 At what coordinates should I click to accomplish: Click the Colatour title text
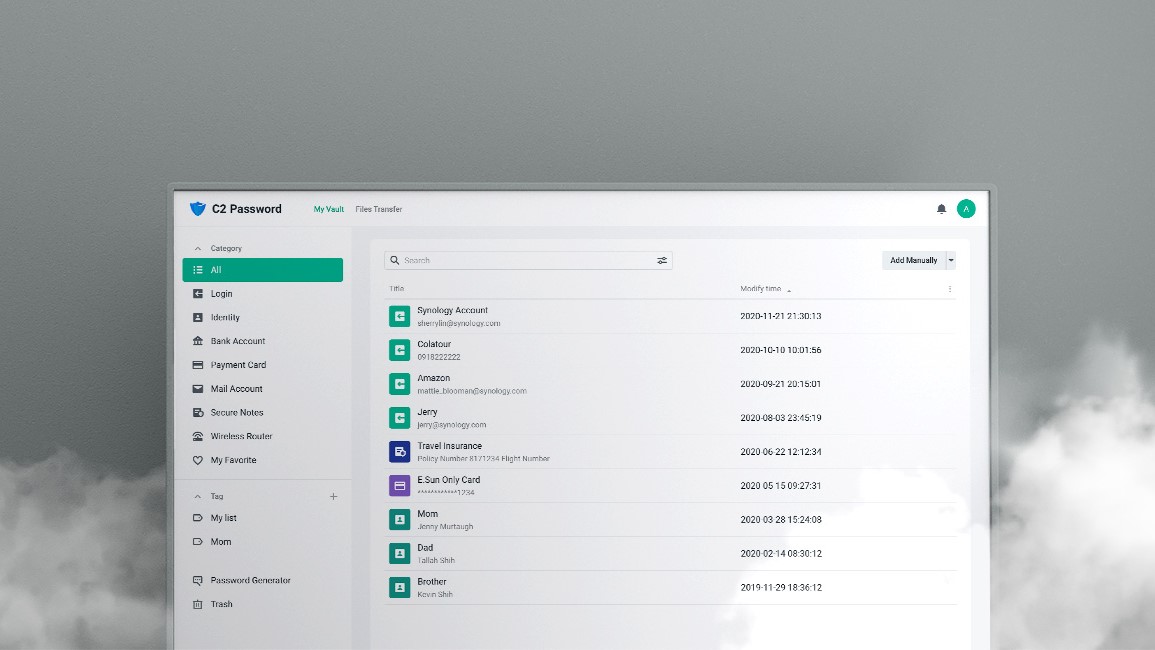tap(434, 344)
